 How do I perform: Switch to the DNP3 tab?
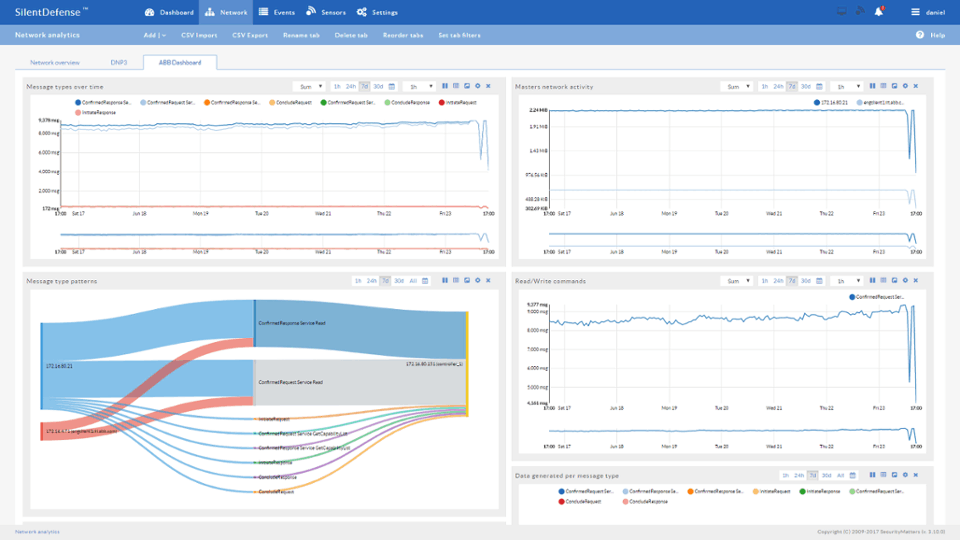(119, 62)
